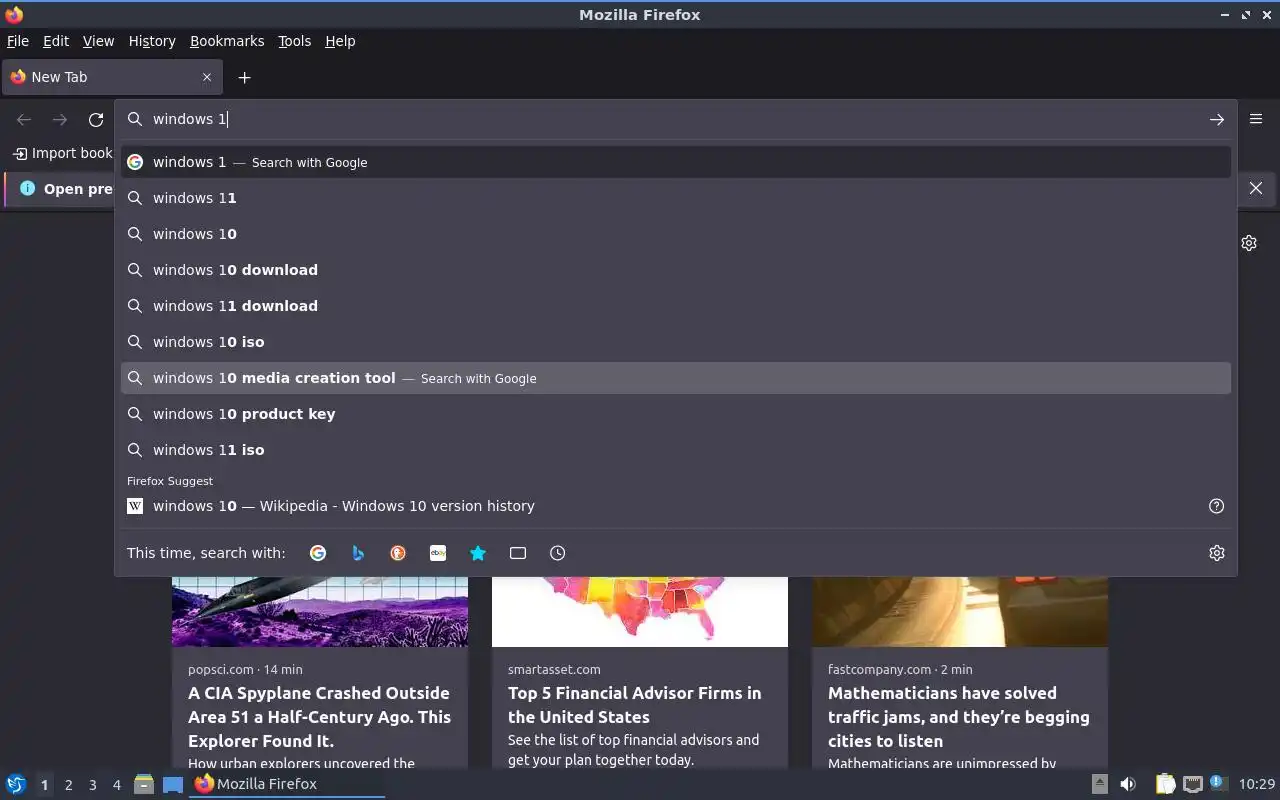This screenshot has height=800, width=1280.
Task: Open the History menu
Action: (152, 41)
